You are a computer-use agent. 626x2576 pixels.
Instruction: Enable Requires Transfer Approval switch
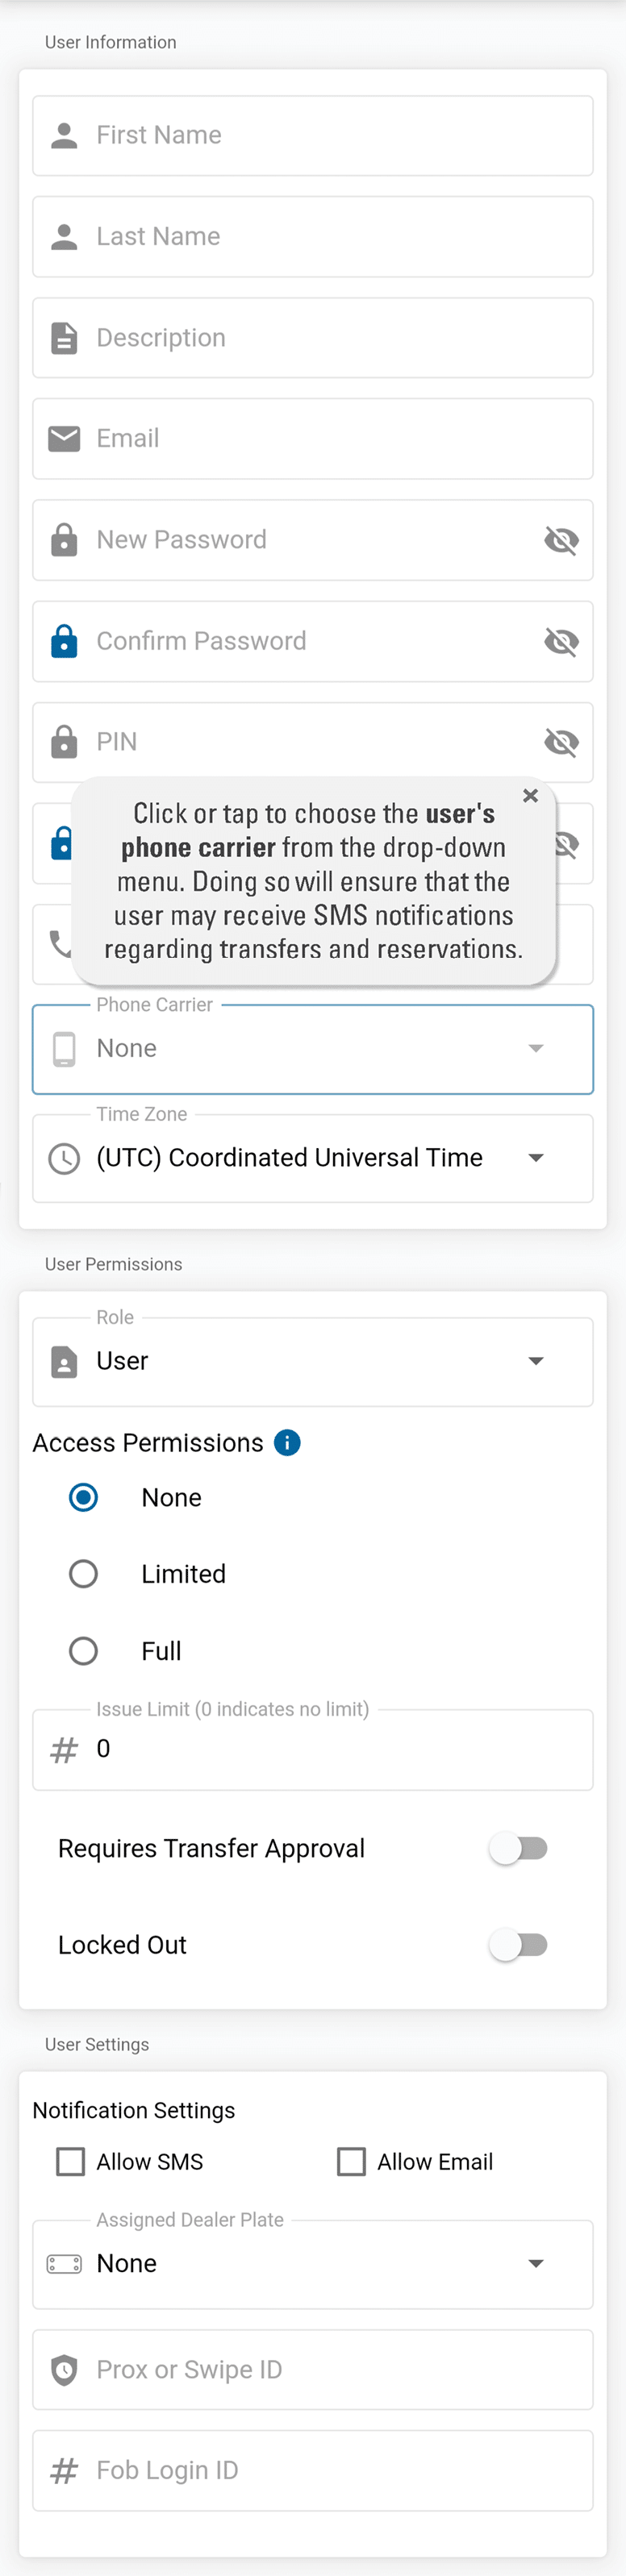(x=518, y=1848)
